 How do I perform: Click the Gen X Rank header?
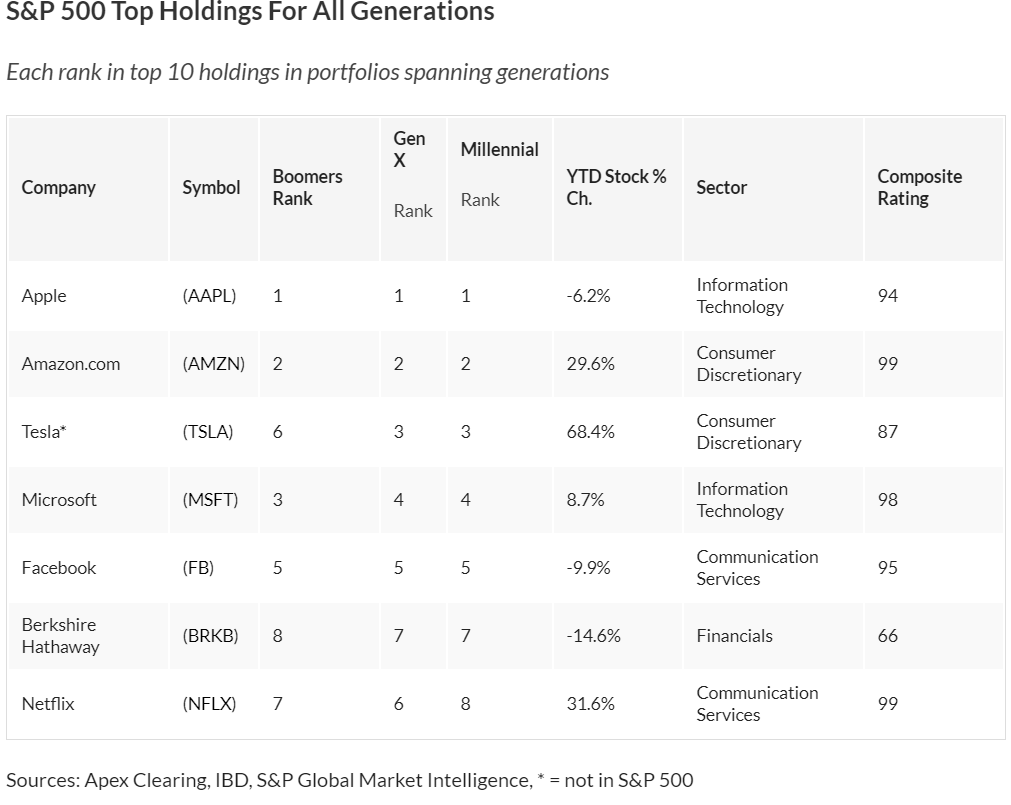click(x=411, y=173)
